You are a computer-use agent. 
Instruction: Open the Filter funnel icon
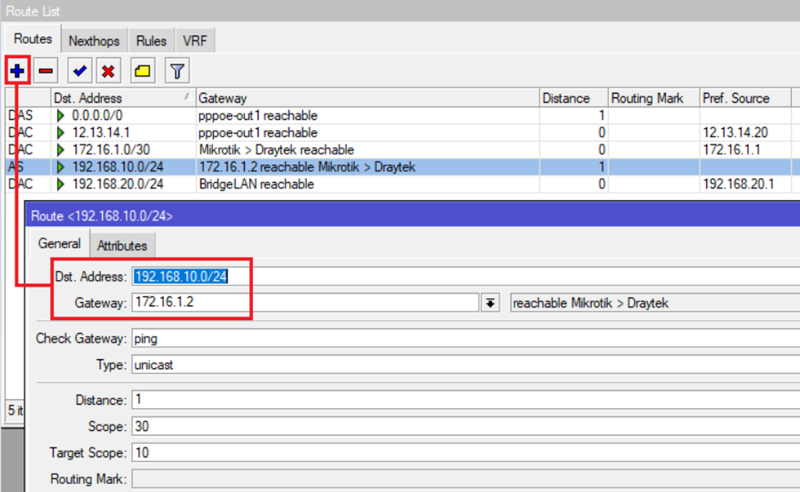point(176,71)
